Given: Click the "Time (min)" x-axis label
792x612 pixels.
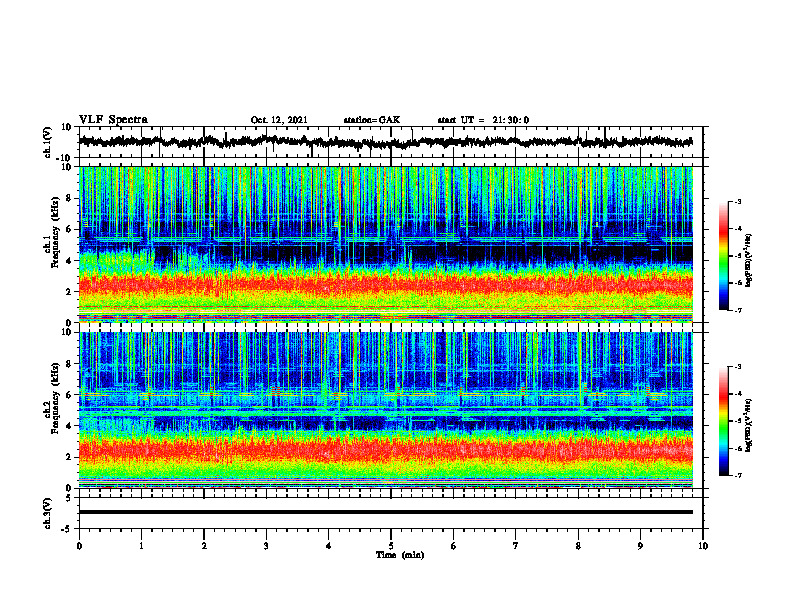Looking at the screenshot, I should pyautogui.click(x=400, y=555).
